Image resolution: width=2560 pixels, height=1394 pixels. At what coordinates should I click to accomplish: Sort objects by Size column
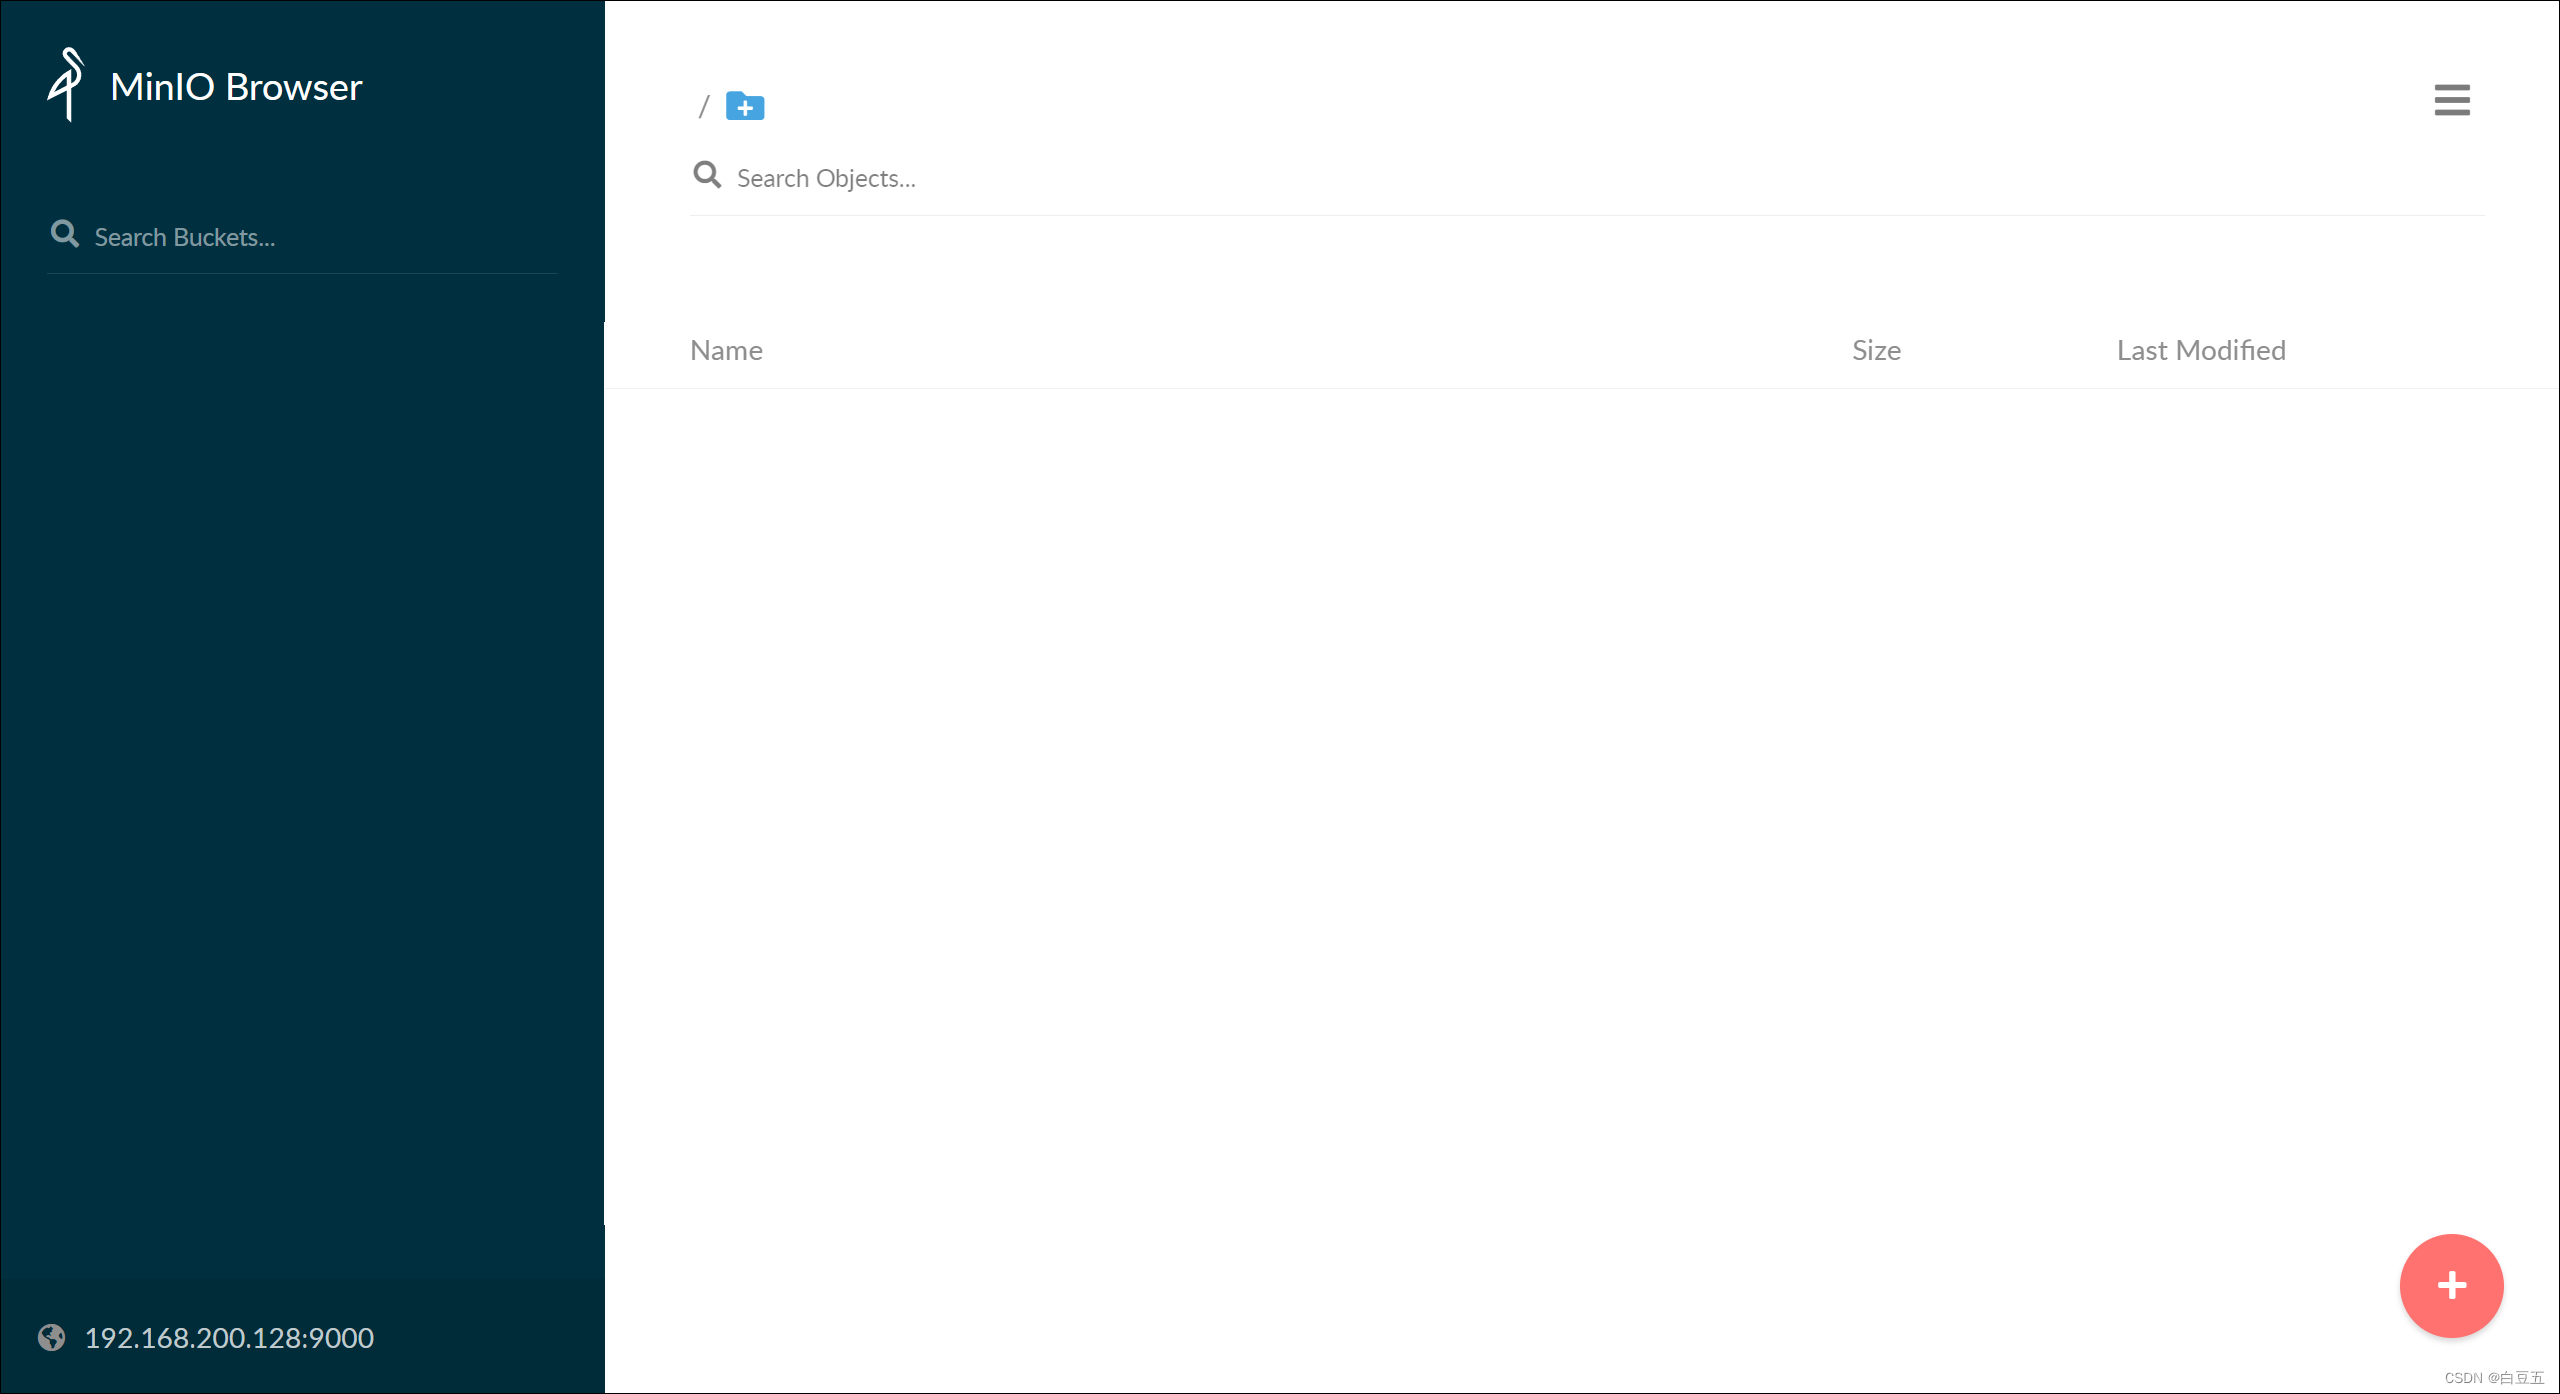1876,350
